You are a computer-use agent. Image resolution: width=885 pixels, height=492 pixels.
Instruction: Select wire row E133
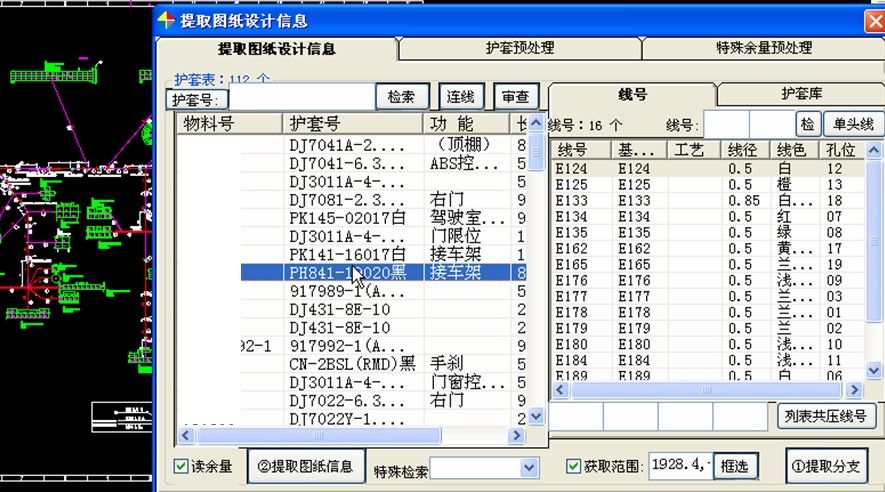707,201
